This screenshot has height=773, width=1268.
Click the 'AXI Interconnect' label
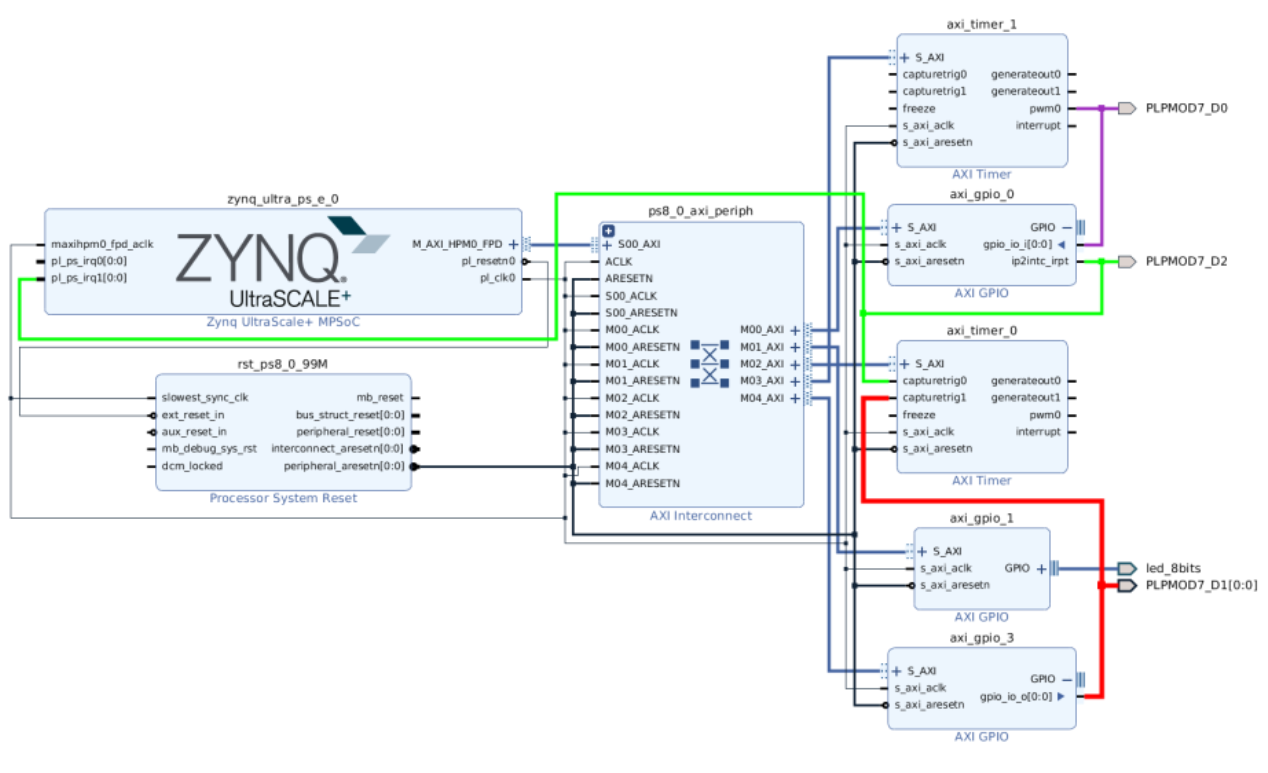pos(700,515)
